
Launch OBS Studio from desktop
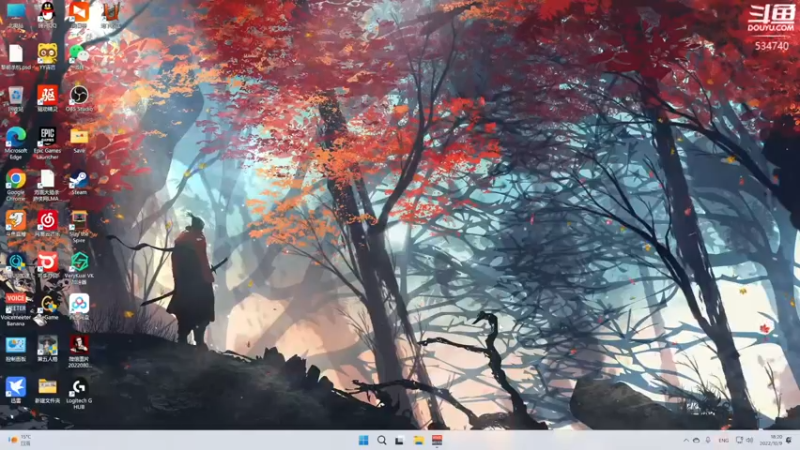(x=79, y=97)
